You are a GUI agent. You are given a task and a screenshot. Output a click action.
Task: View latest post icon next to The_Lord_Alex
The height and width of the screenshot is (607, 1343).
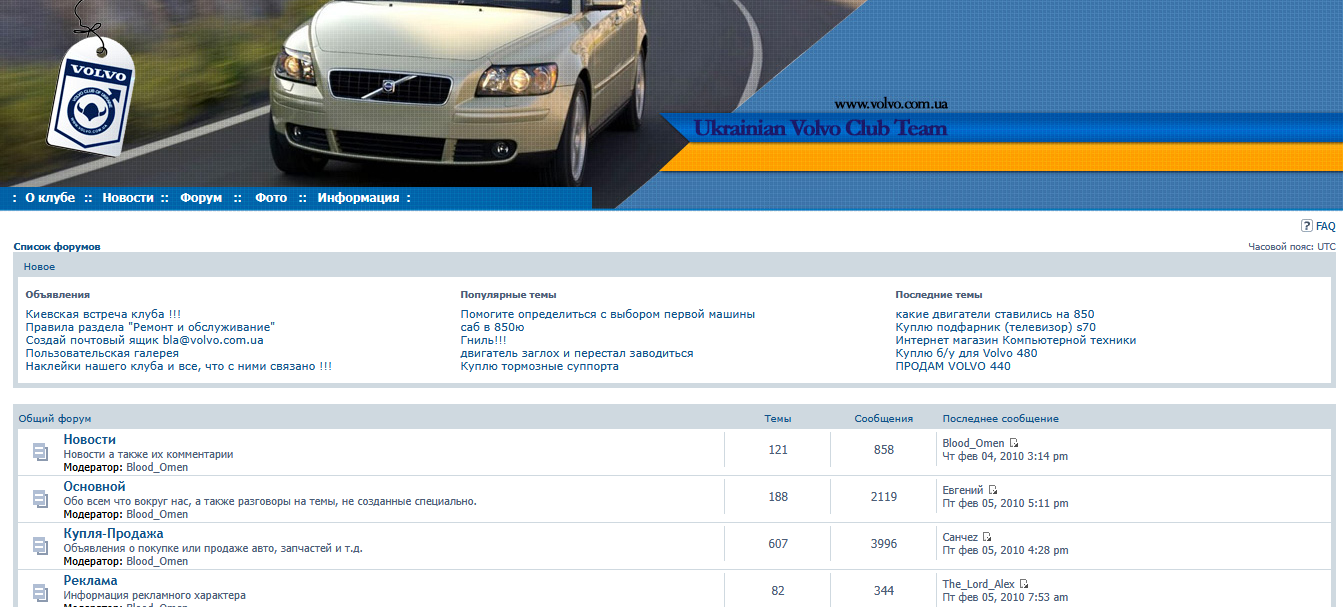click(x=1024, y=584)
